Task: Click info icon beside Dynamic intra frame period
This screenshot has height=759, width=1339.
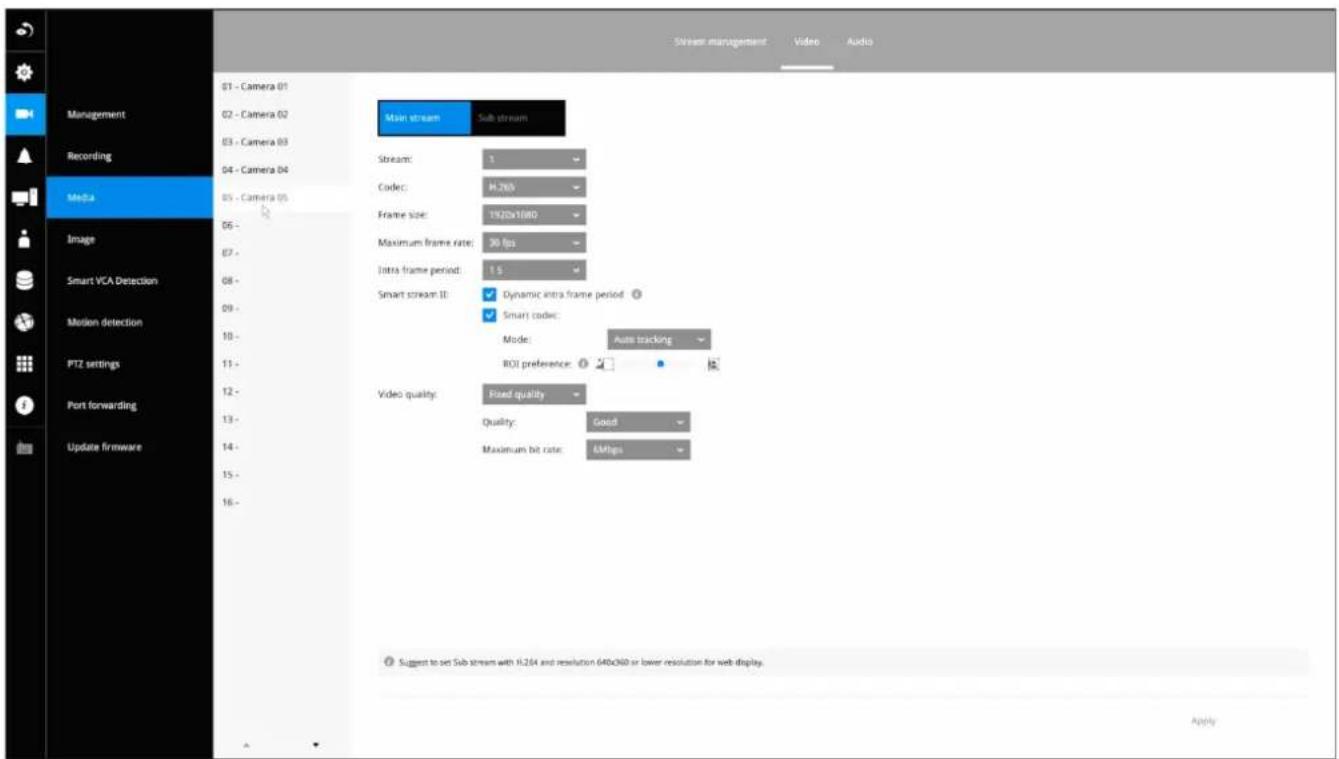Action: 637,295
